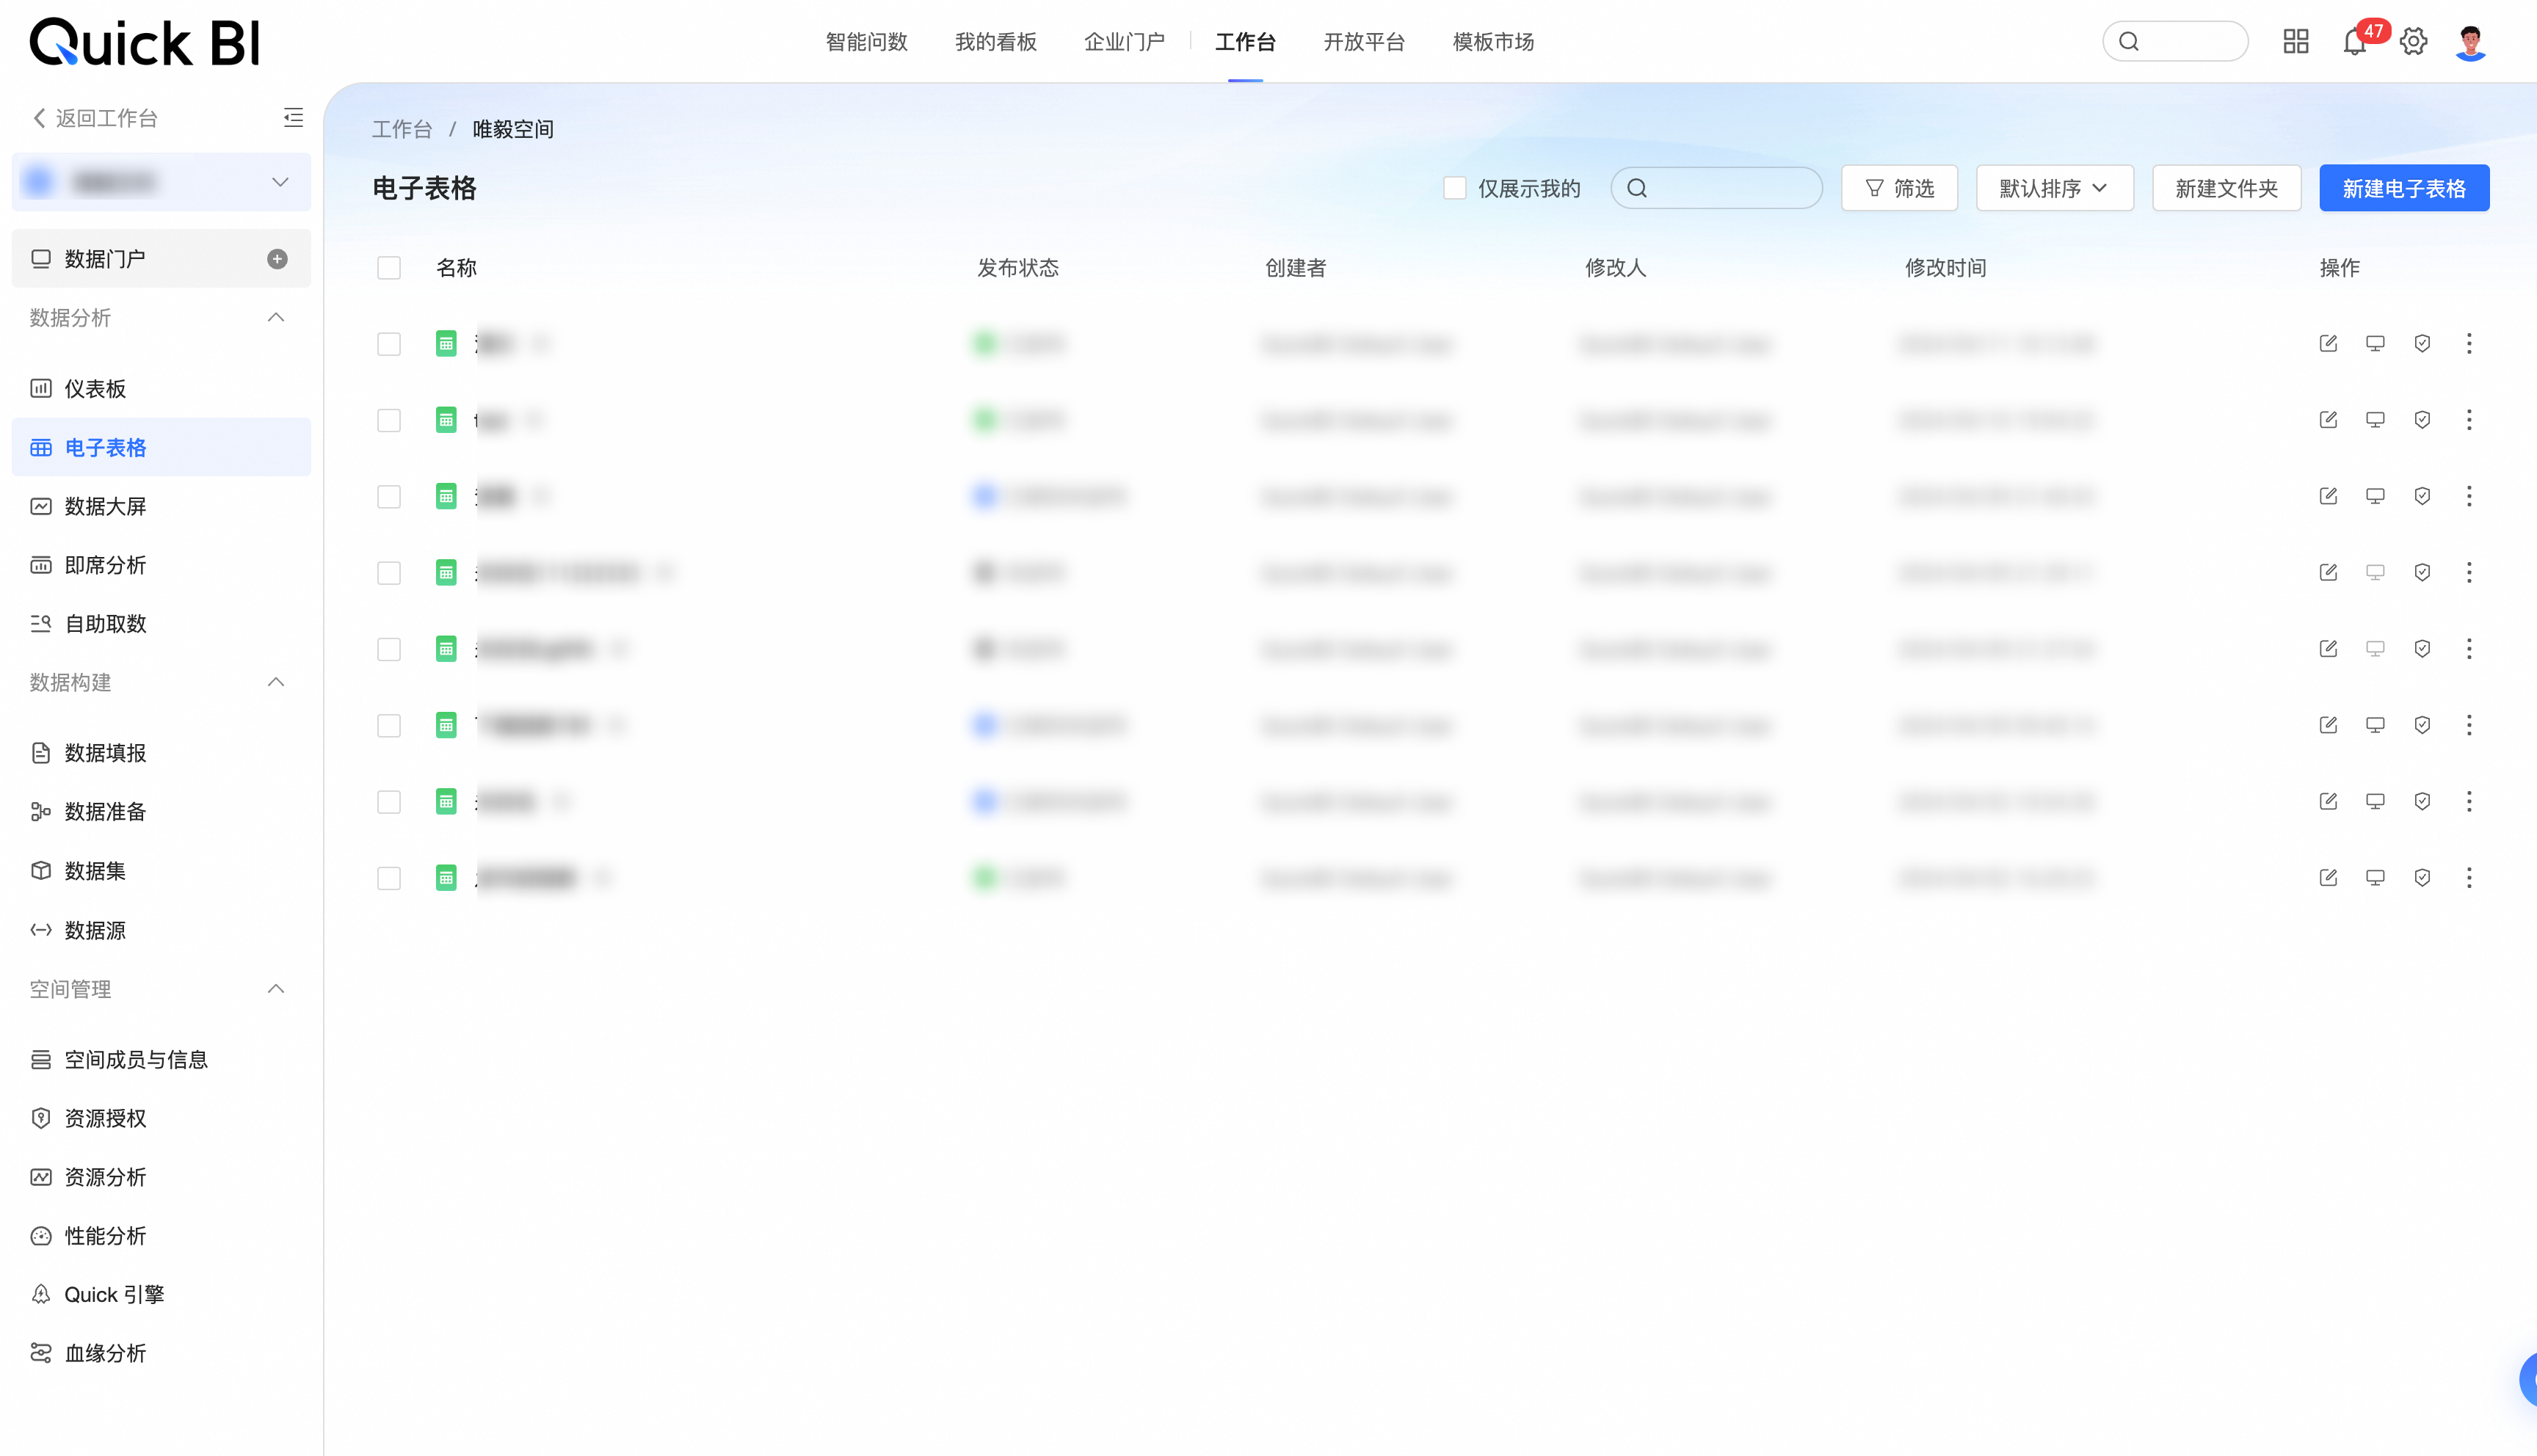Screen dimensions: 2537x1456
Task: Click the edit icon in the first row
Action: [x=2328, y=344]
